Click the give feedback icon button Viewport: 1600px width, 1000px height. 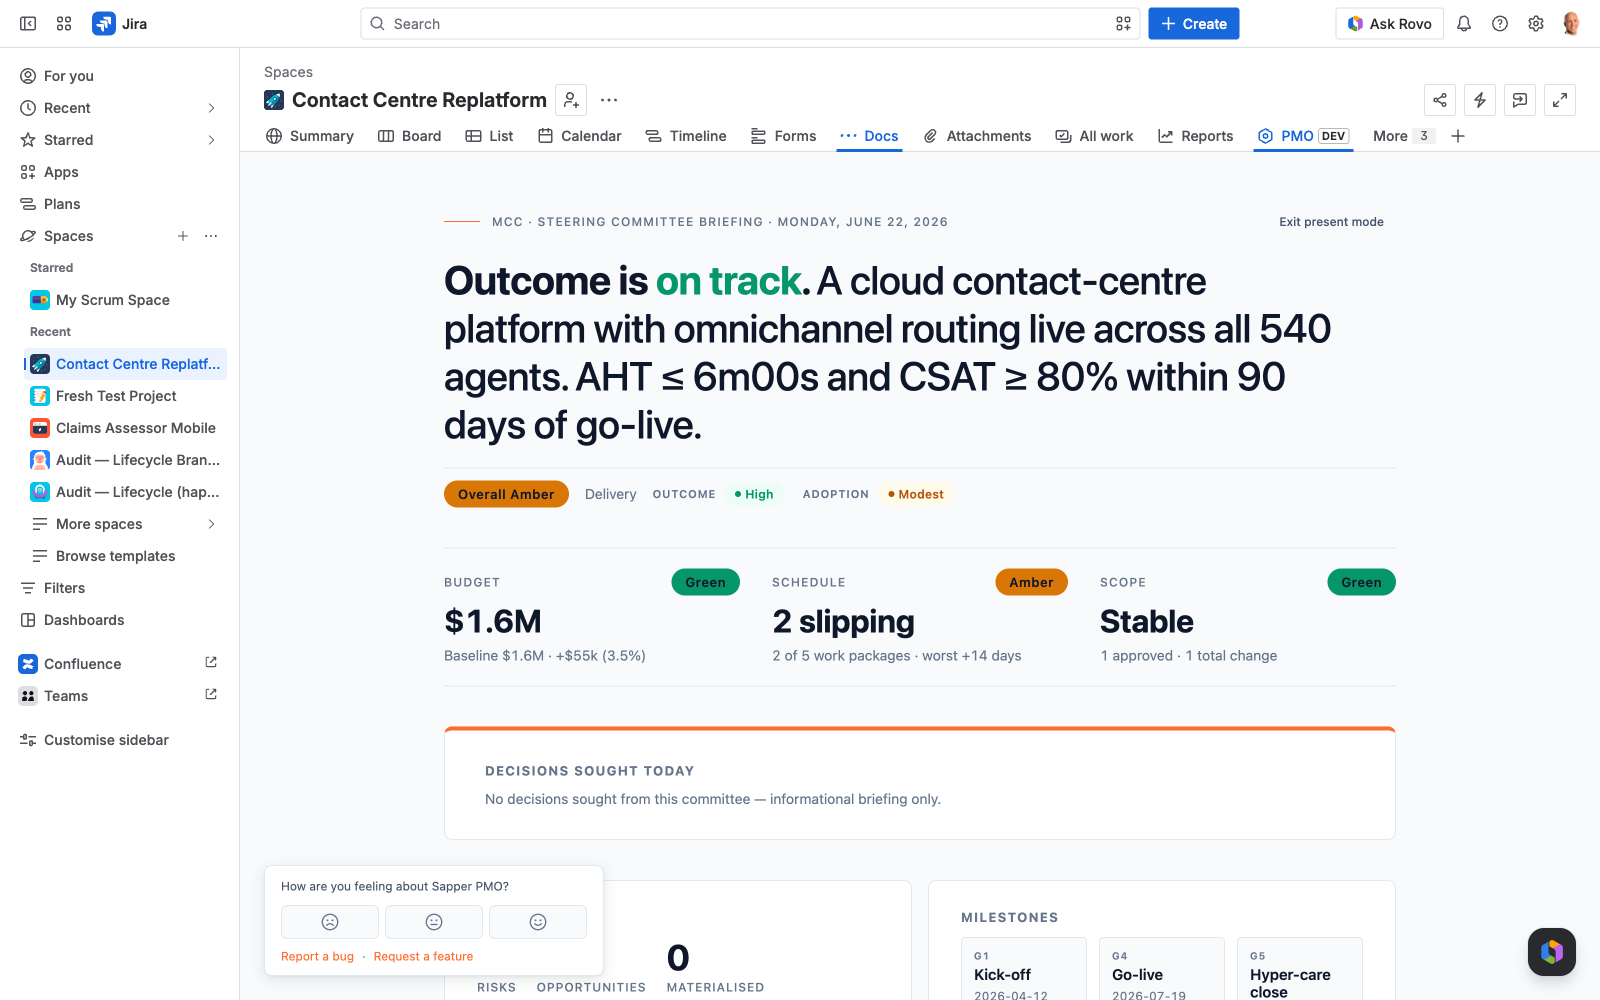click(1520, 100)
